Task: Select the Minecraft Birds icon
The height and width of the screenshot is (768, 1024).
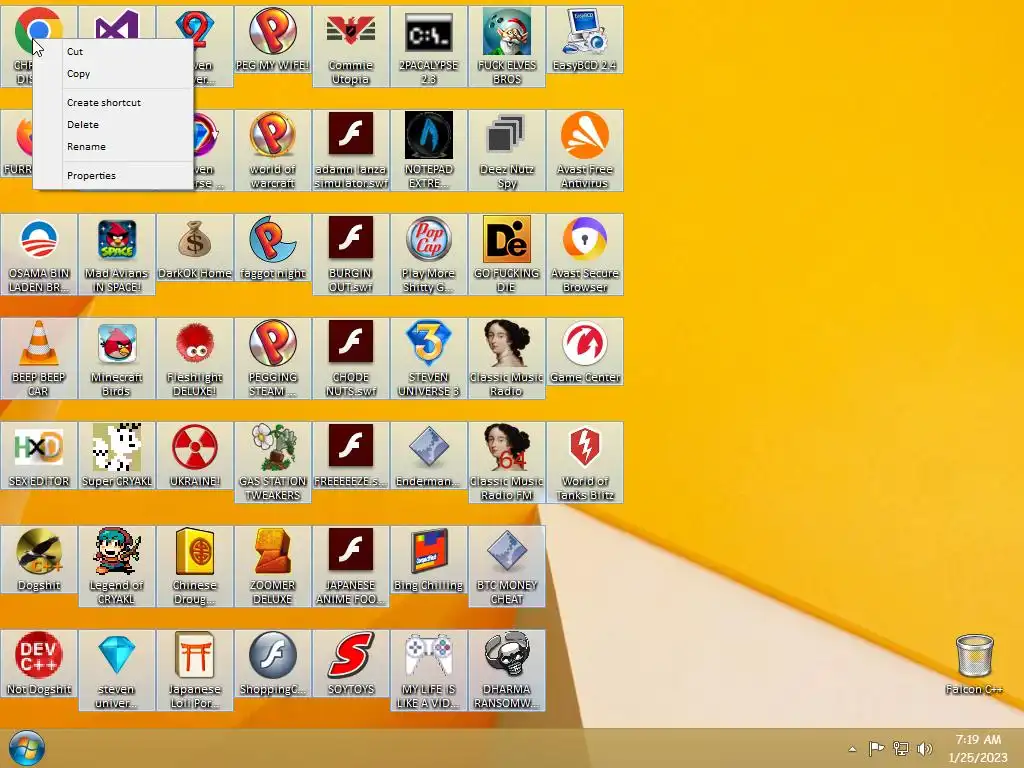Action: click(116, 358)
